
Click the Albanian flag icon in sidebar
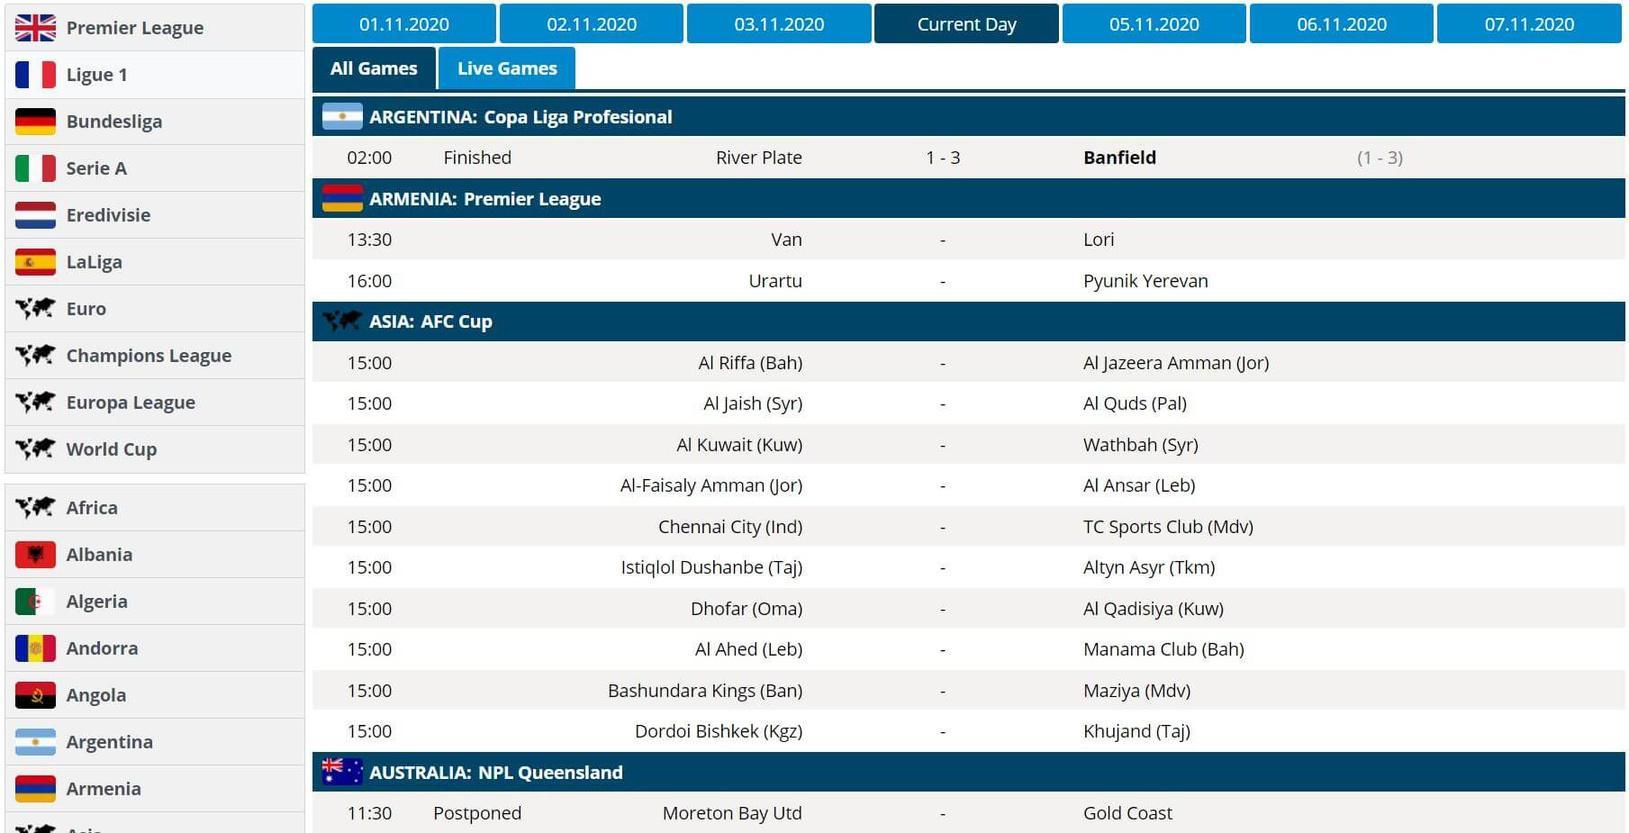35,554
